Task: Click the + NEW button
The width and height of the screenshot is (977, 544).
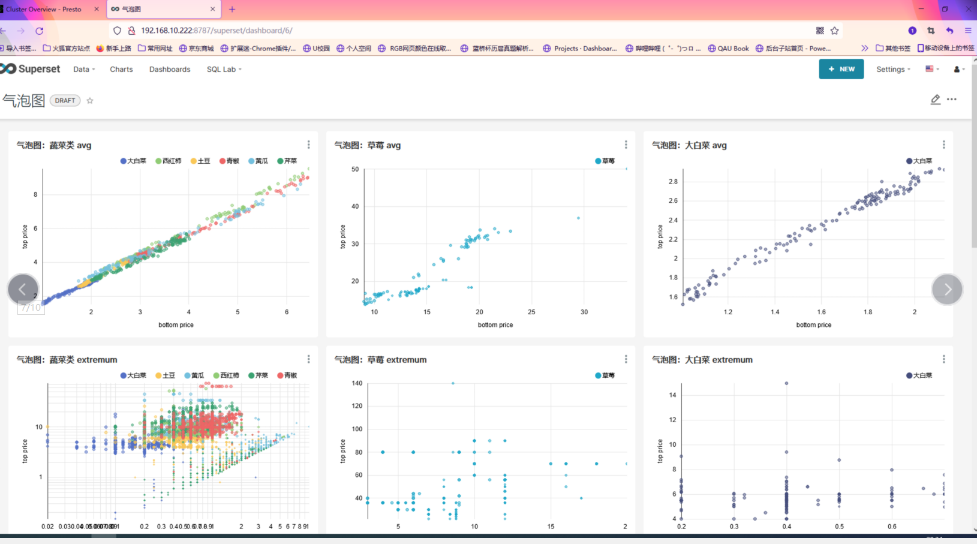Action: [x=841, y=69]
